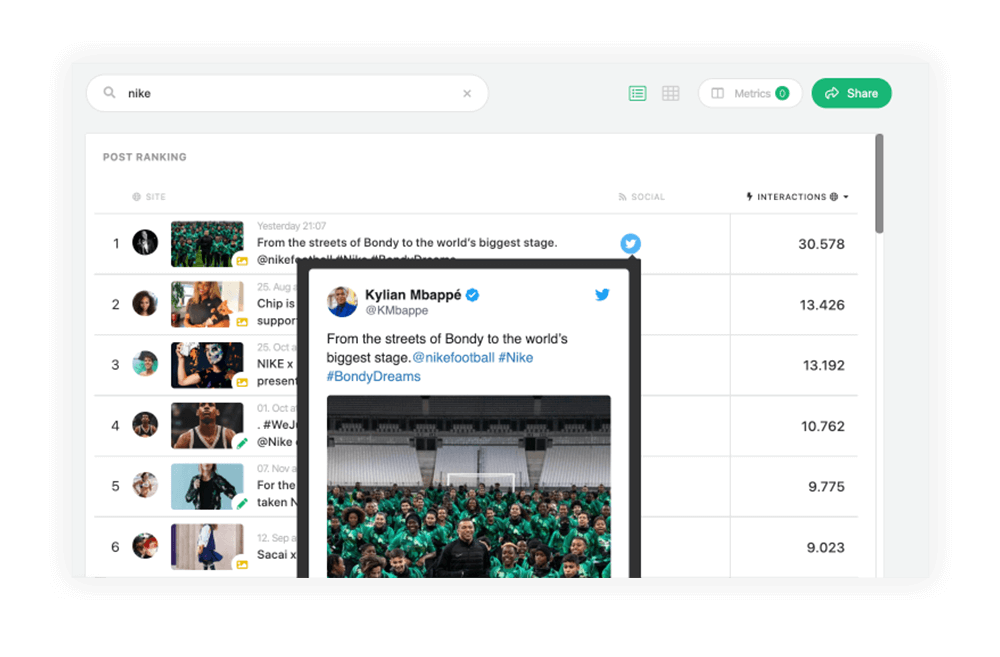
Task: Click the Twitter bird logo in the tweet popup
Action: (602, 295)
